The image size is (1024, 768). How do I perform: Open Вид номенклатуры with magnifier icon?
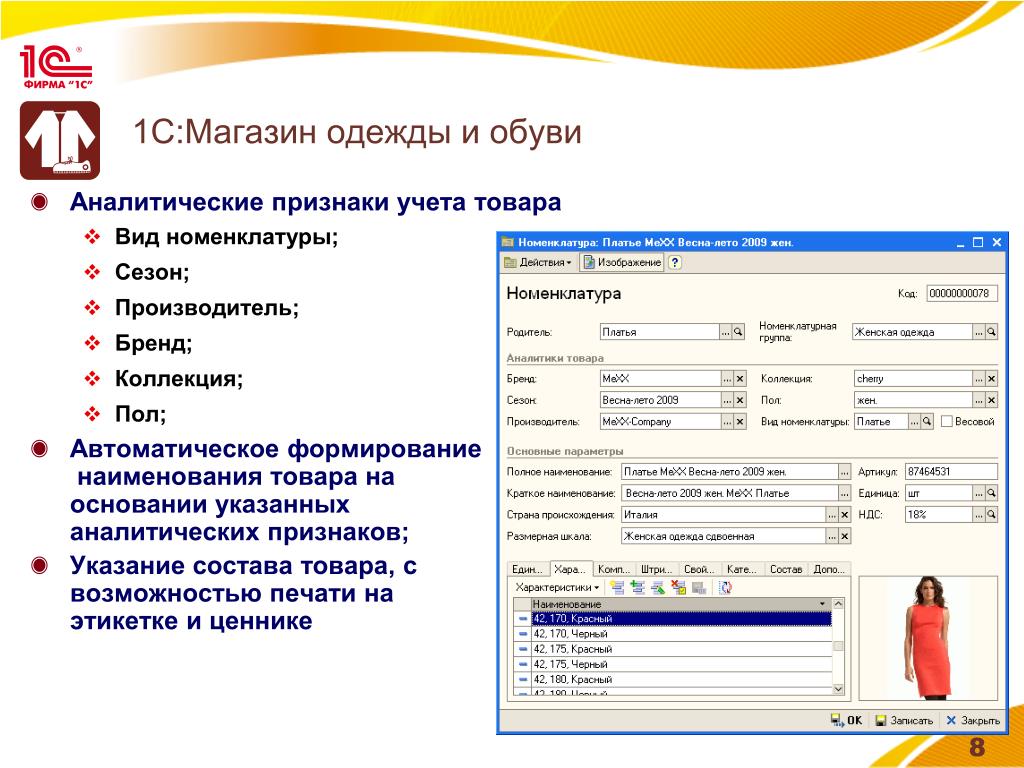(927, 421)
